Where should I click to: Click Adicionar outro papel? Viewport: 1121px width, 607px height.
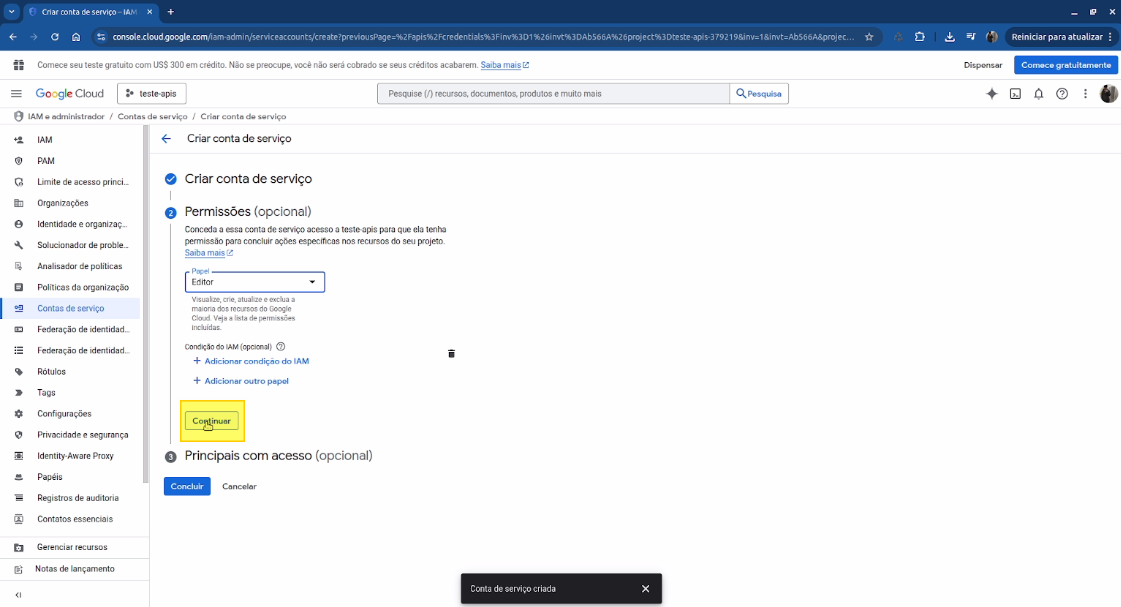point(241,381)
